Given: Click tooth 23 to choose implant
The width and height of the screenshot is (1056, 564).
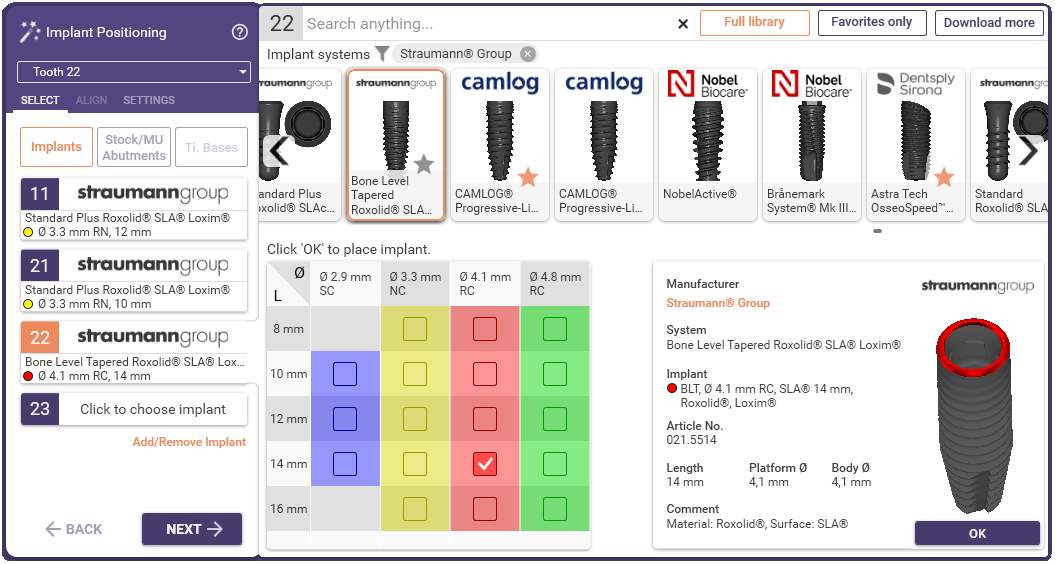Looking at the screenshot, I should pyautogui.click(x=134, y=409).
